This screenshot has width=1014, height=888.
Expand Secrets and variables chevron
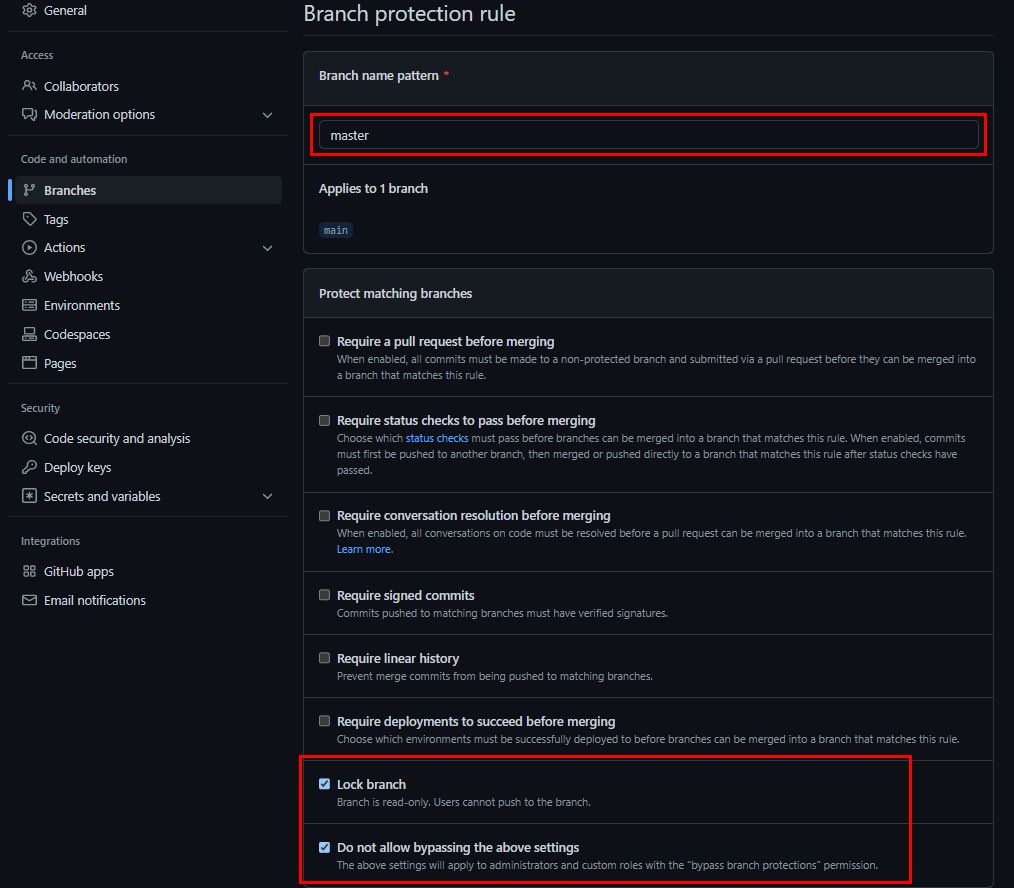pyautogui.click(x=267, y=497)
